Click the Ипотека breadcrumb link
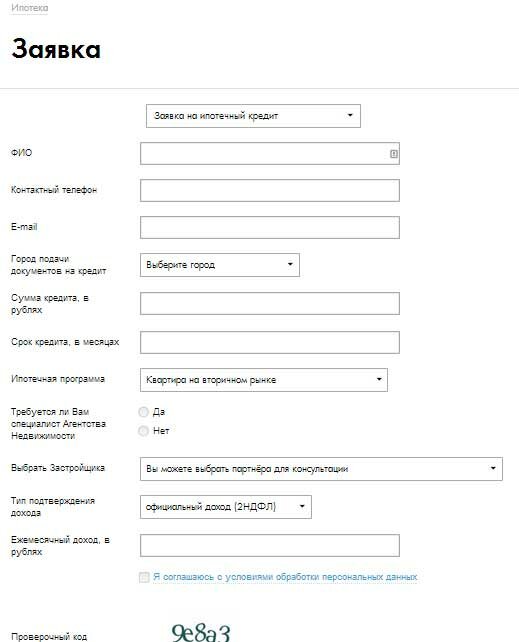The image size is (519, 642). point(29,8)
